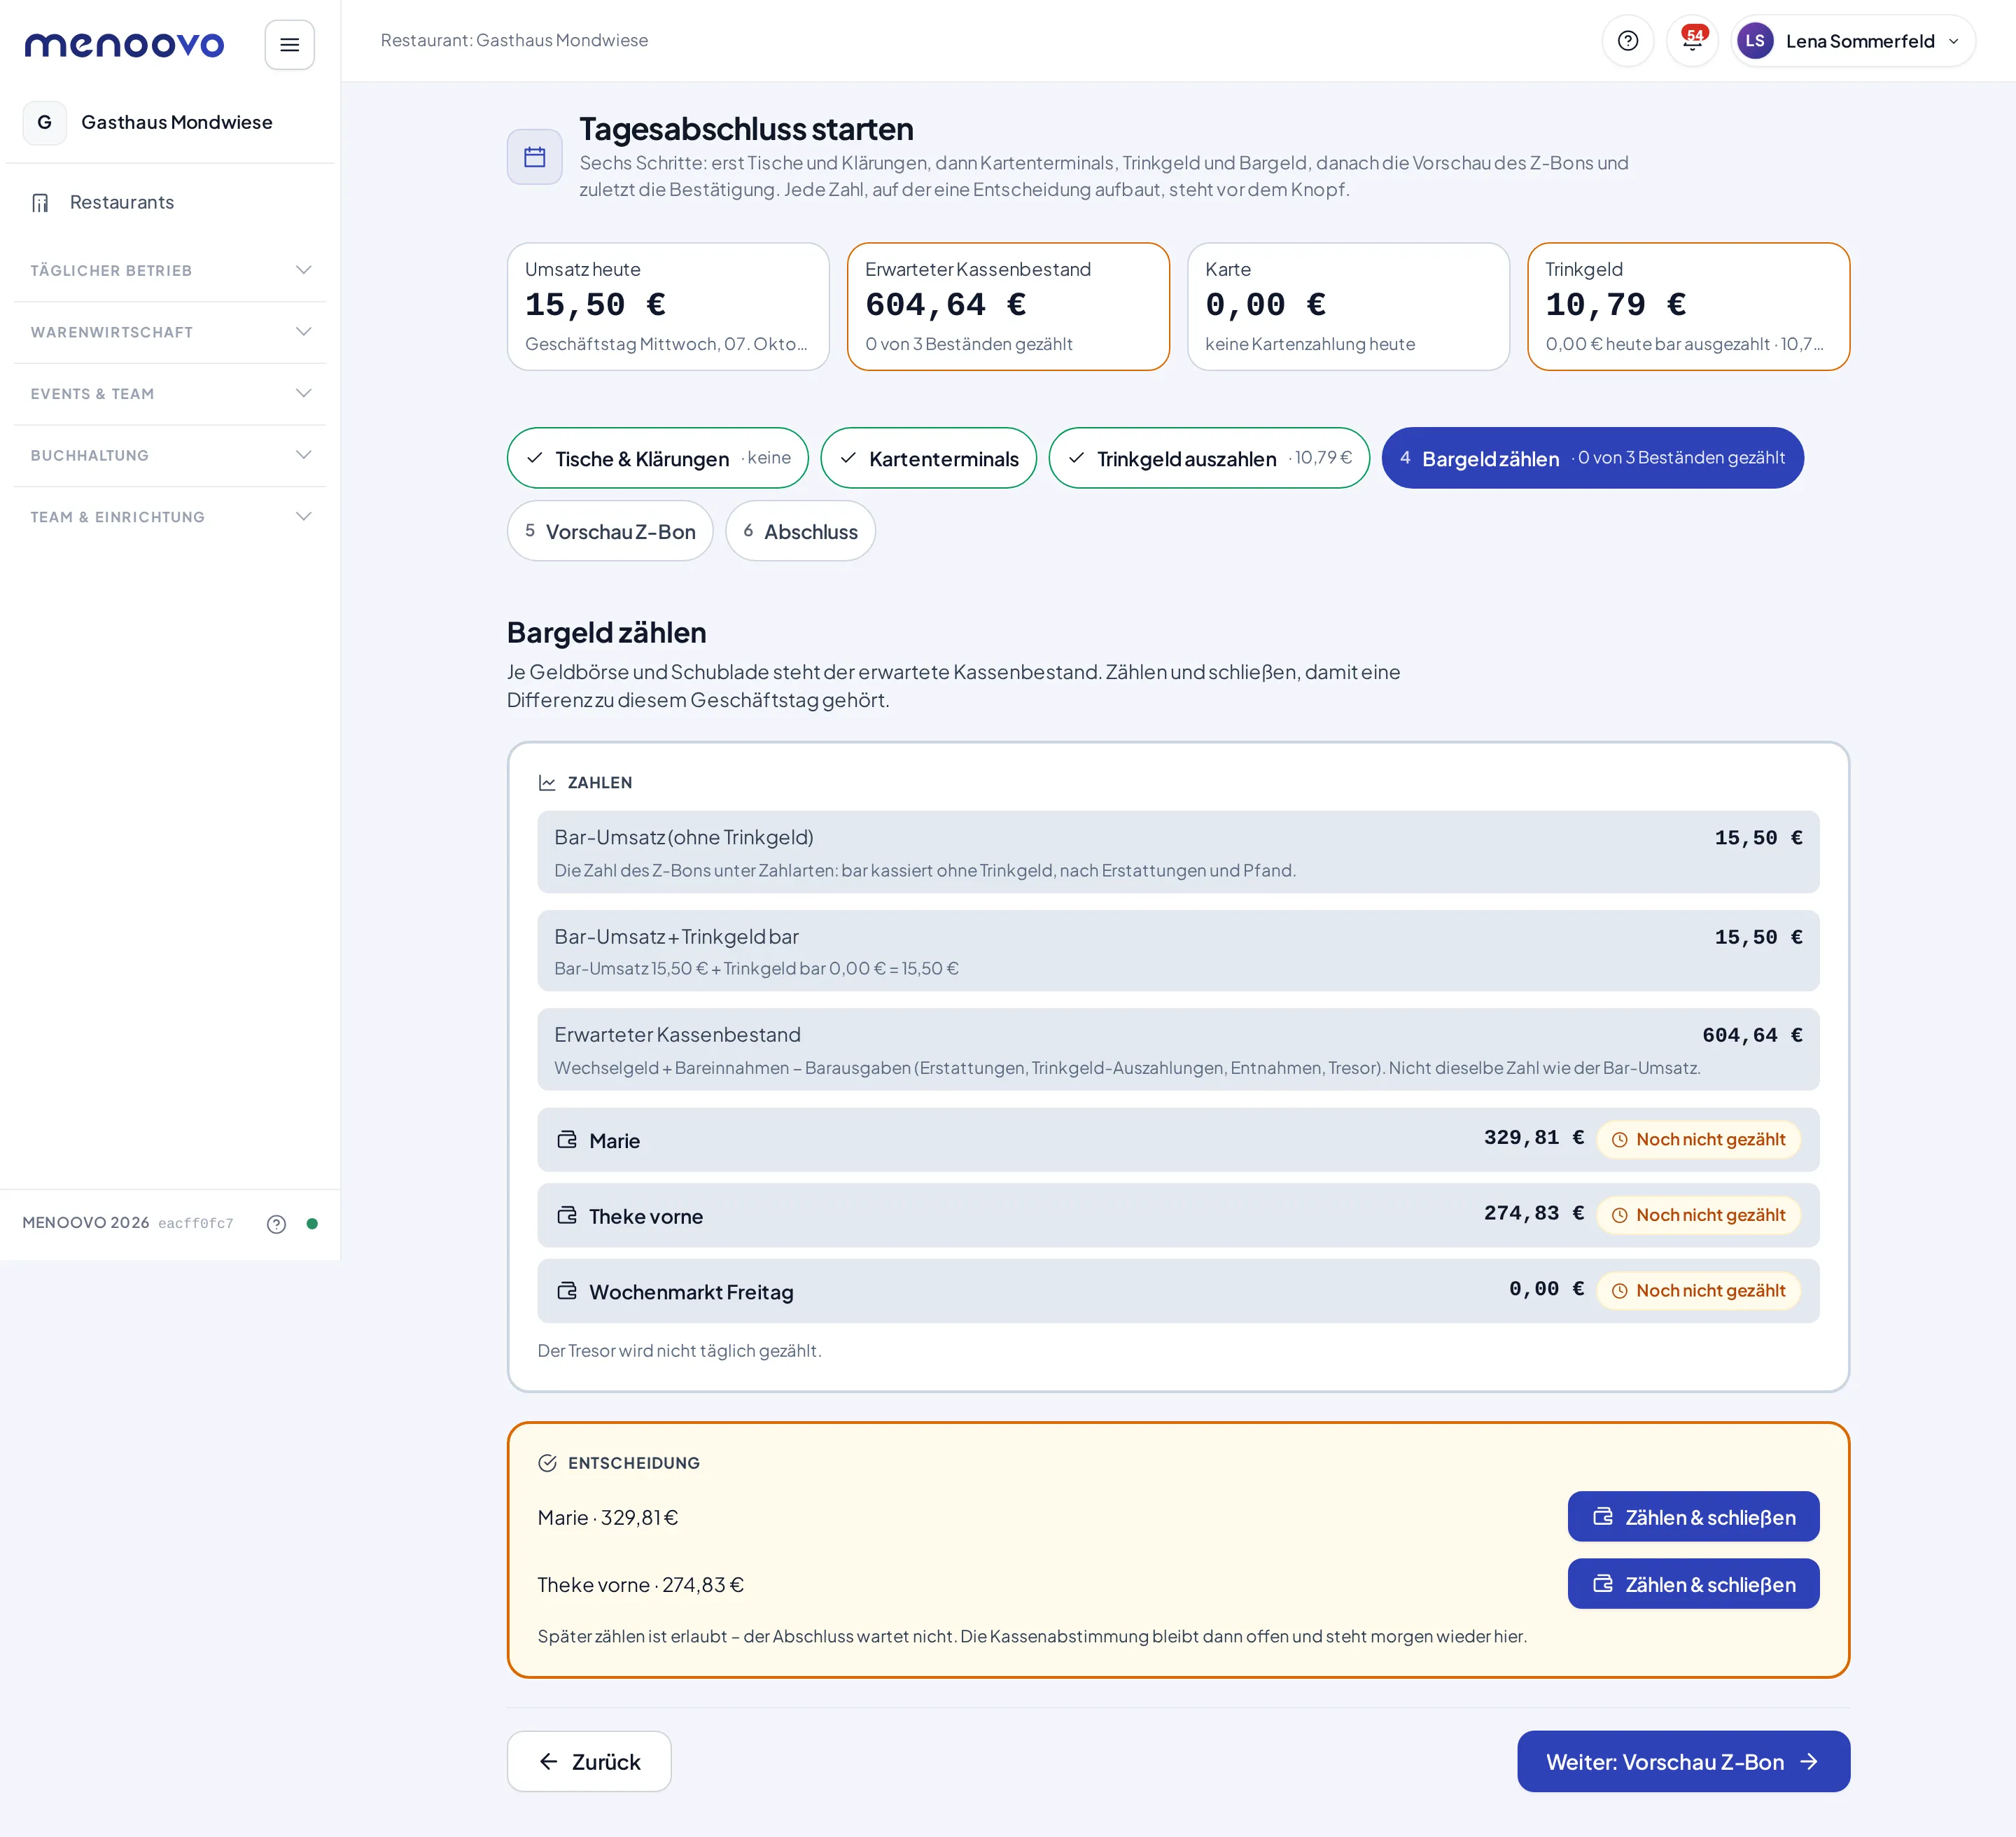Click the Karte summary card

tap(1348, 307)
